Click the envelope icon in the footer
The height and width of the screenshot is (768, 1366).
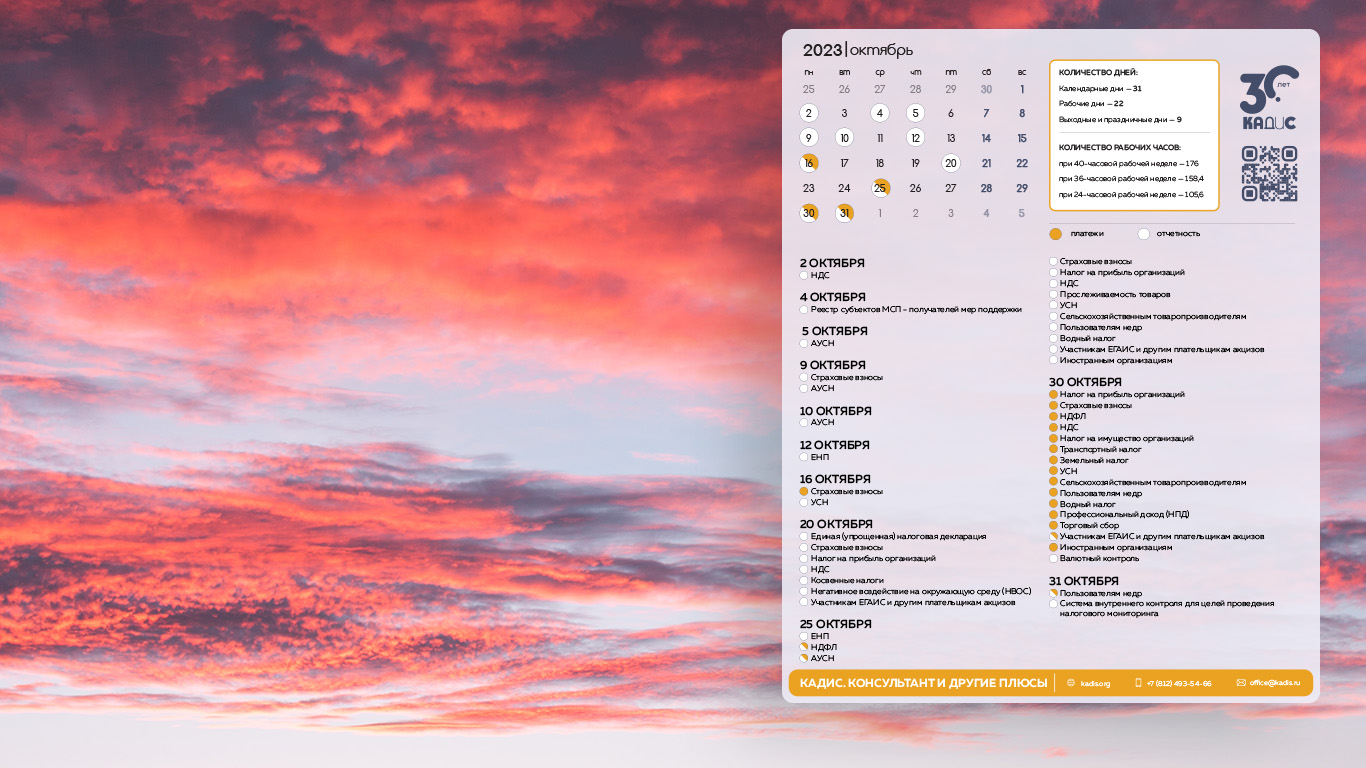click(x=1241, y=683)
